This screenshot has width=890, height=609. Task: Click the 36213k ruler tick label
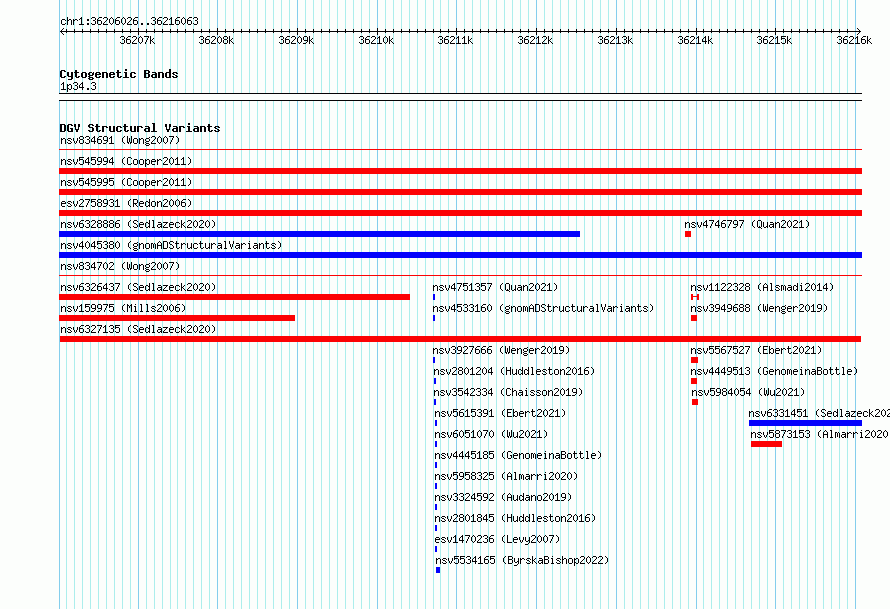tap(615, 40)
